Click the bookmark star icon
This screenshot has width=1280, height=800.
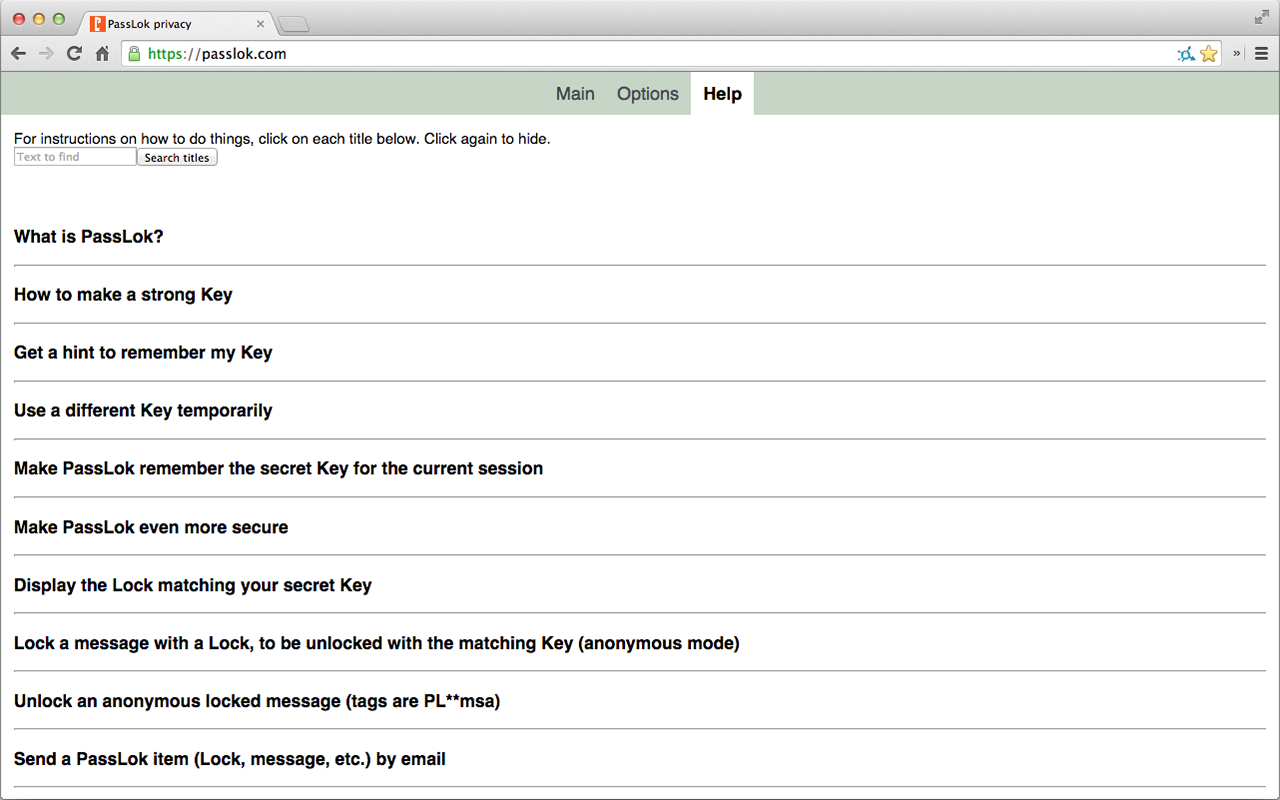click(x=1209, y=54)
